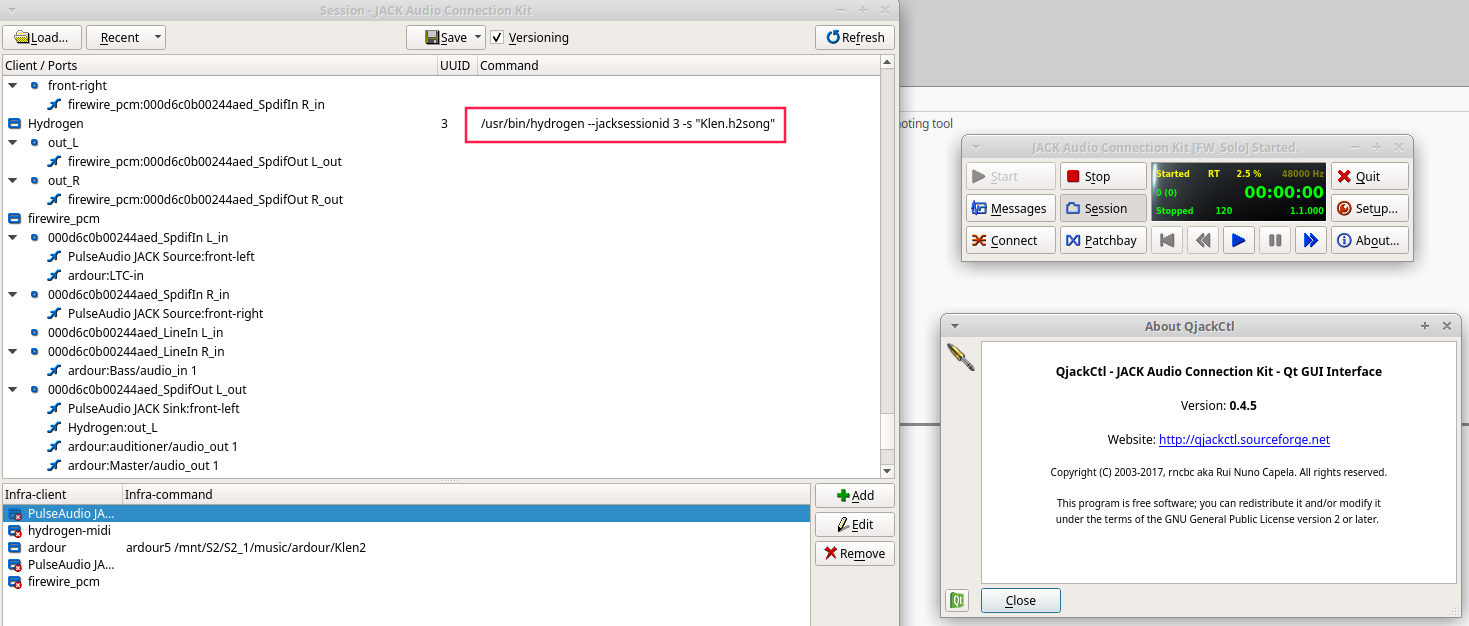Image resolution: width=1469 pixels, height=626 pixels.
Task: Click the front-right port icon in the tree
Action: 35,86
